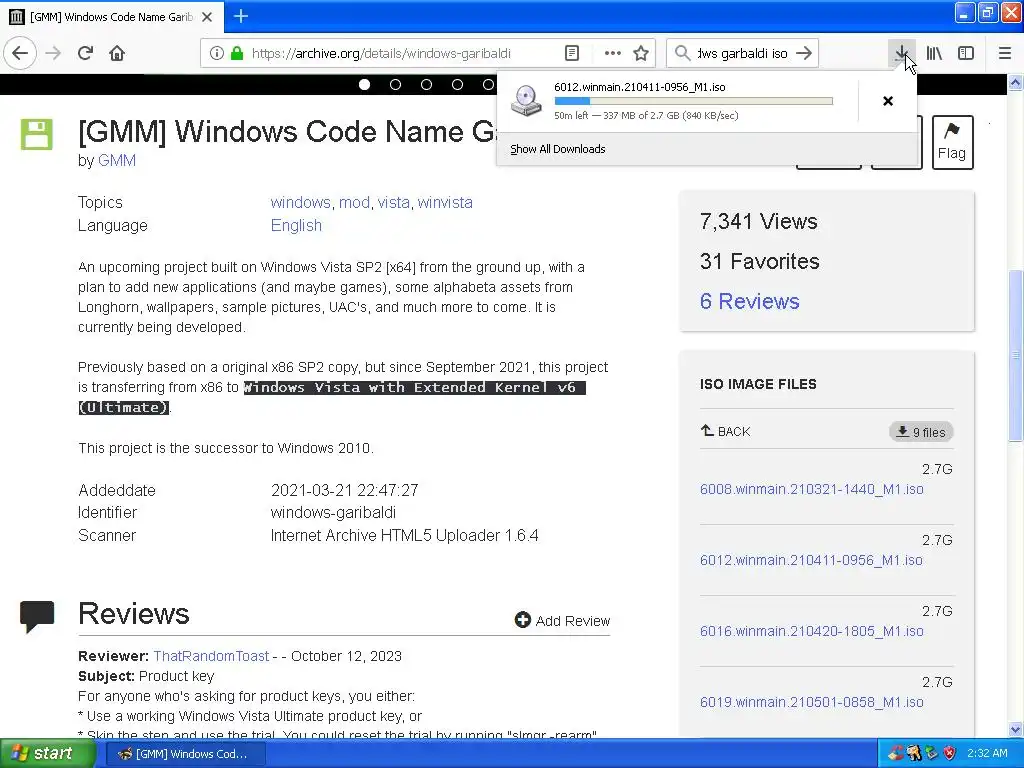
Task: Click the Firefox taskbar button
Action: point(185,754)
